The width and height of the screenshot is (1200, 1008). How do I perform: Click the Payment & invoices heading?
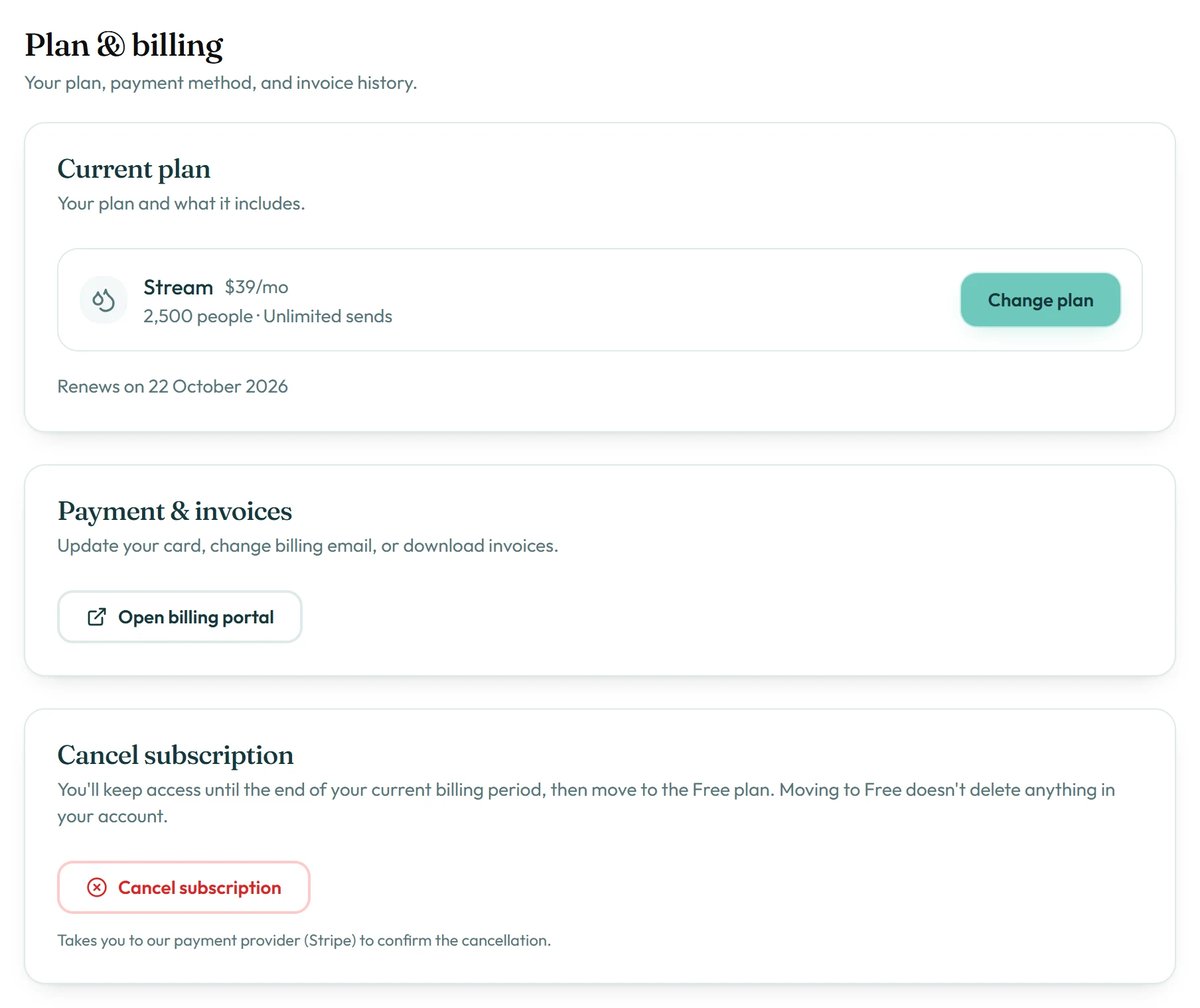click(175, 511)
